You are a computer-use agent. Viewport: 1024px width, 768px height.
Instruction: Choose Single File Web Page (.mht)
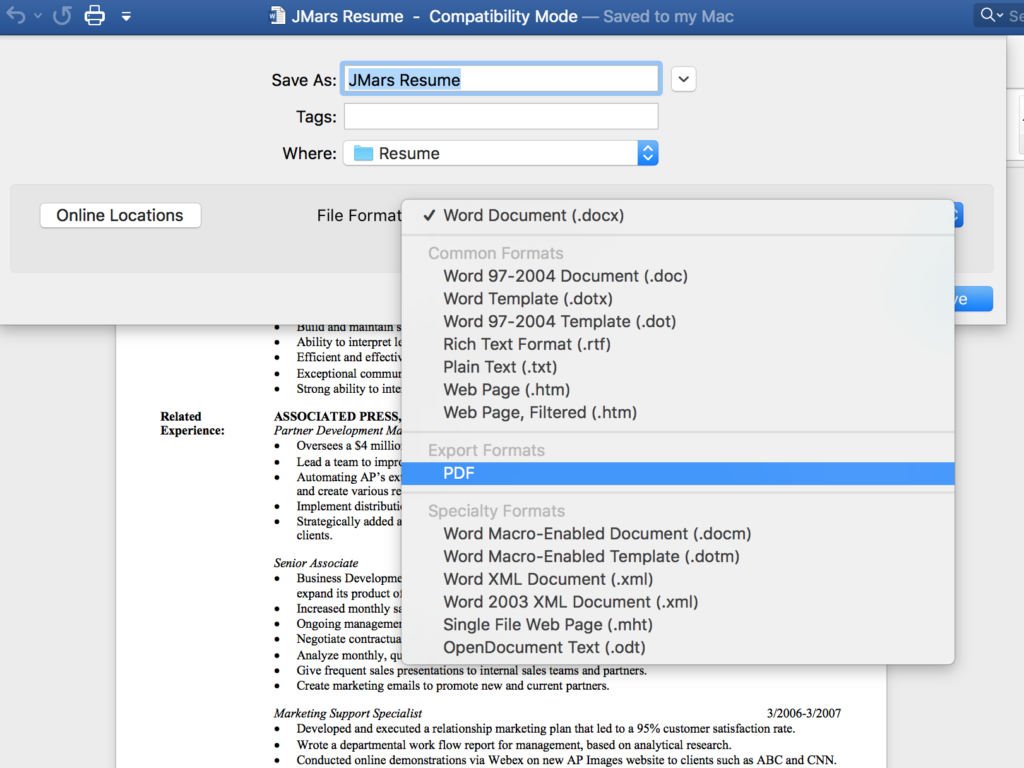pyautogui.click(x=678, y=625)
